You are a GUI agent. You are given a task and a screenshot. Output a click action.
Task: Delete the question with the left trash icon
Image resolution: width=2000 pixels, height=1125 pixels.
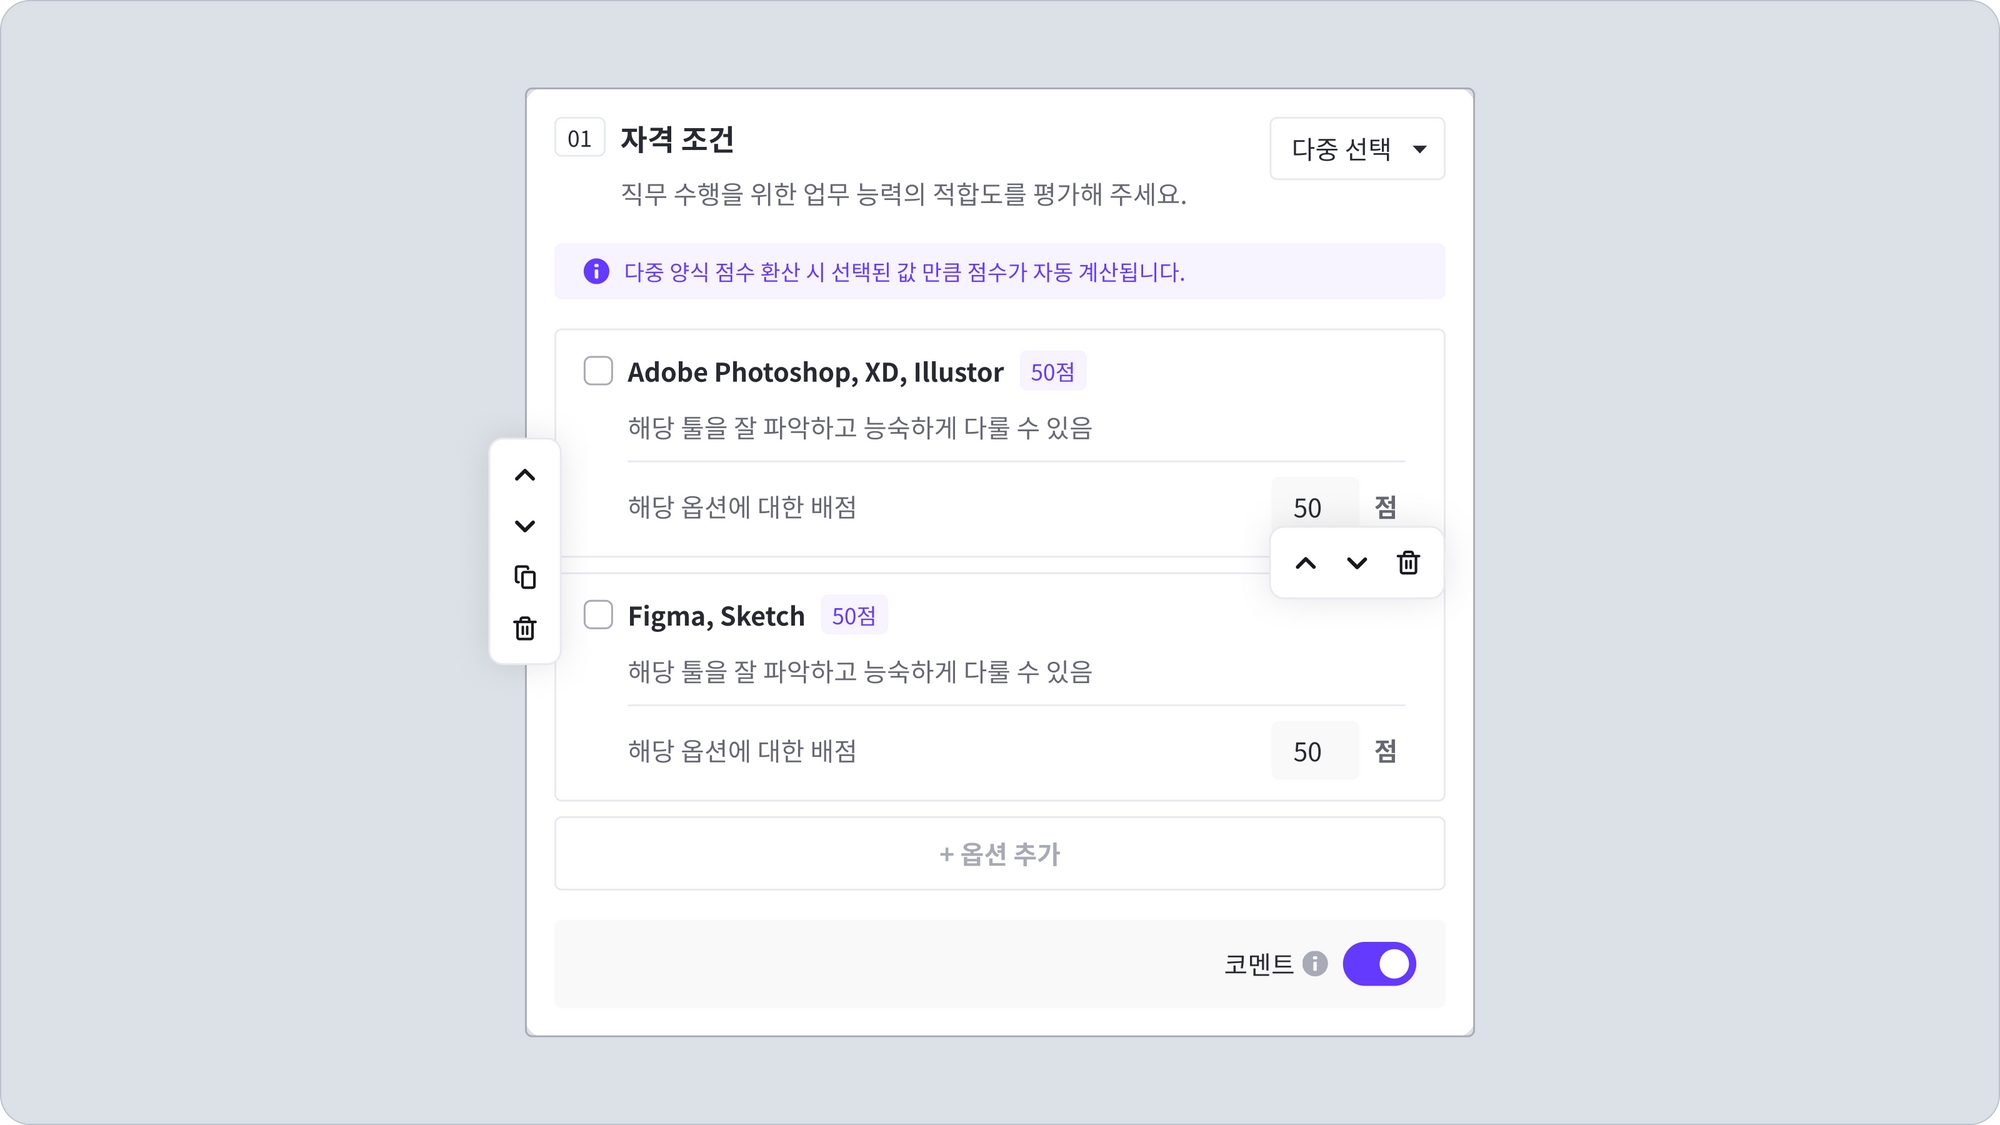point(525,628)
